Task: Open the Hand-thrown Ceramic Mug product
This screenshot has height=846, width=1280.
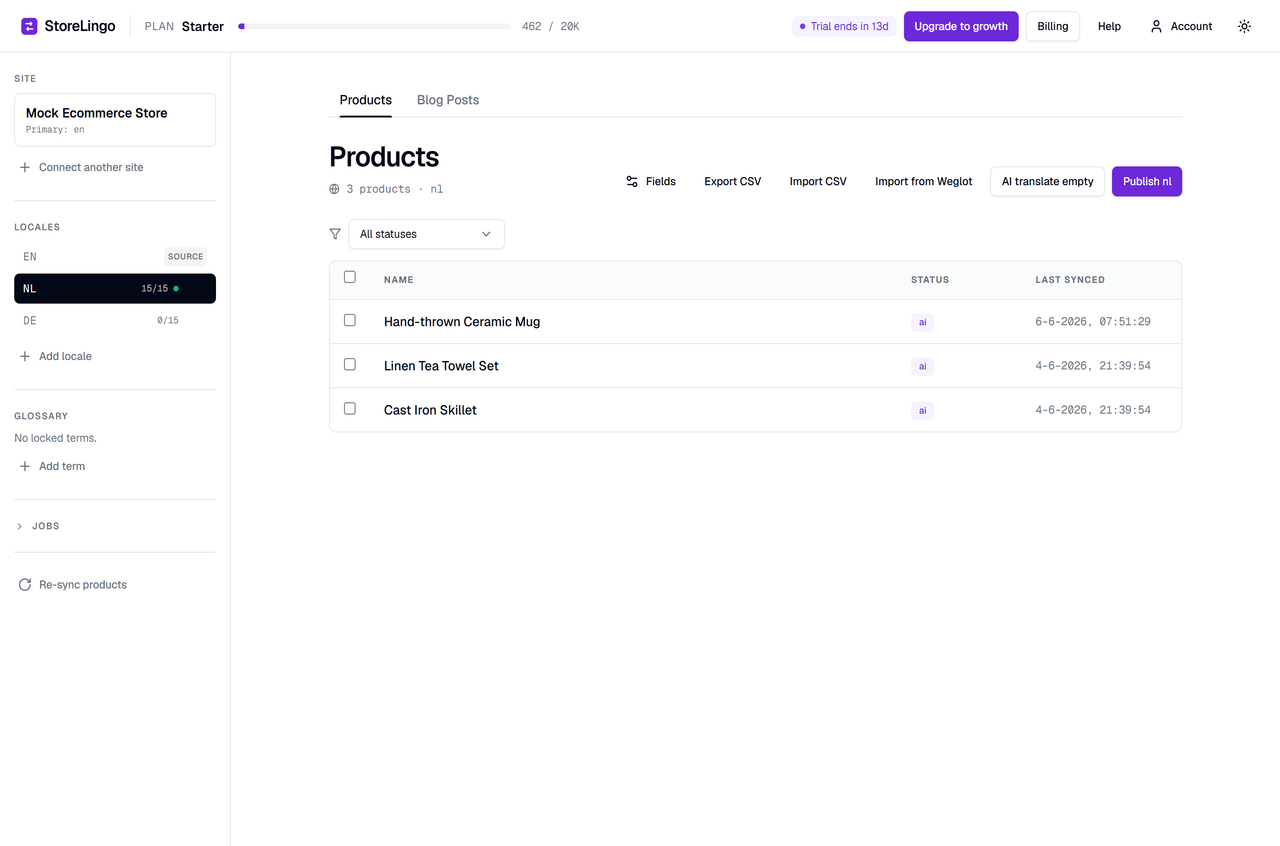Action: tap(462, 322)
